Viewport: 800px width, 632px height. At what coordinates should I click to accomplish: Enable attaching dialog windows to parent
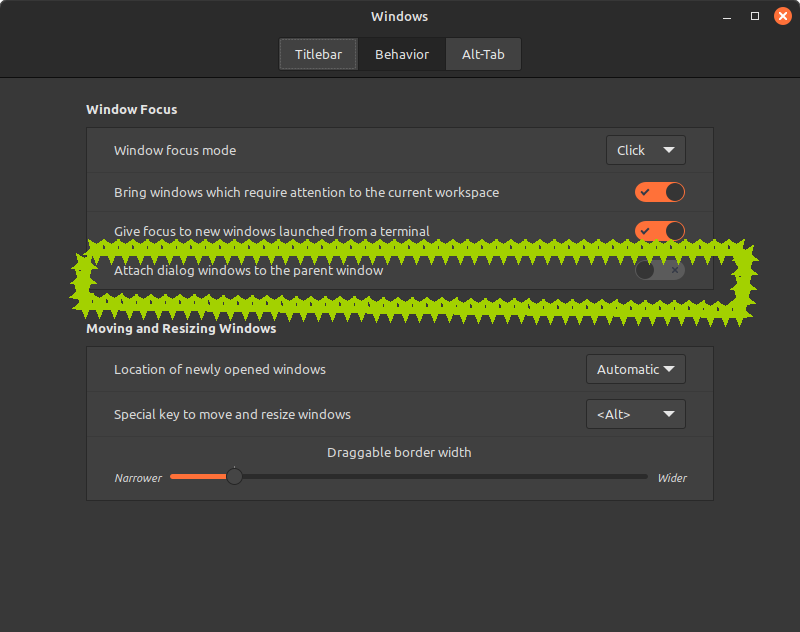click(660, 270)
